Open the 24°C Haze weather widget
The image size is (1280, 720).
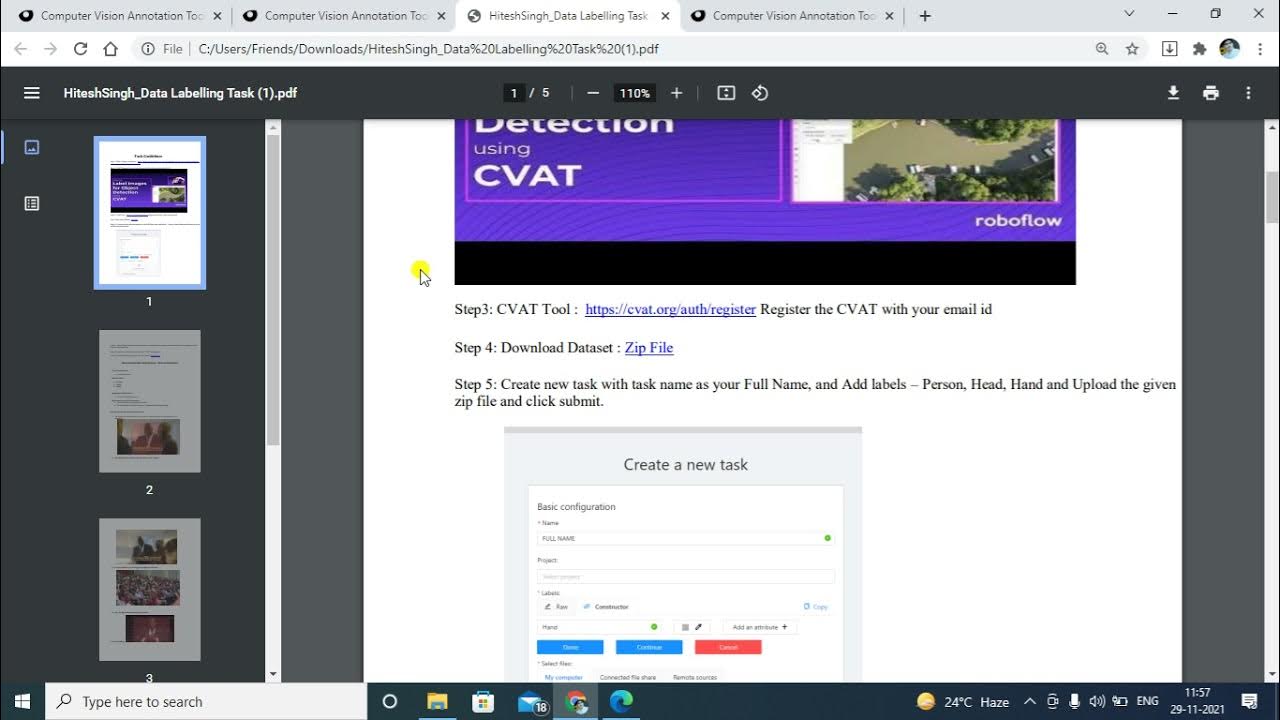(x=963, y=701)
